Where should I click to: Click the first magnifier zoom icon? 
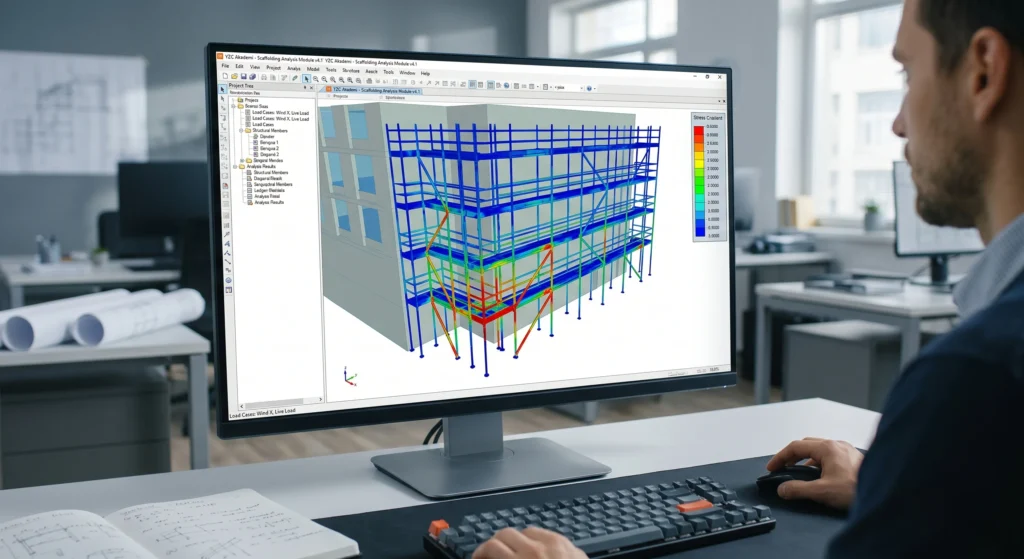(x=315, y=79)
